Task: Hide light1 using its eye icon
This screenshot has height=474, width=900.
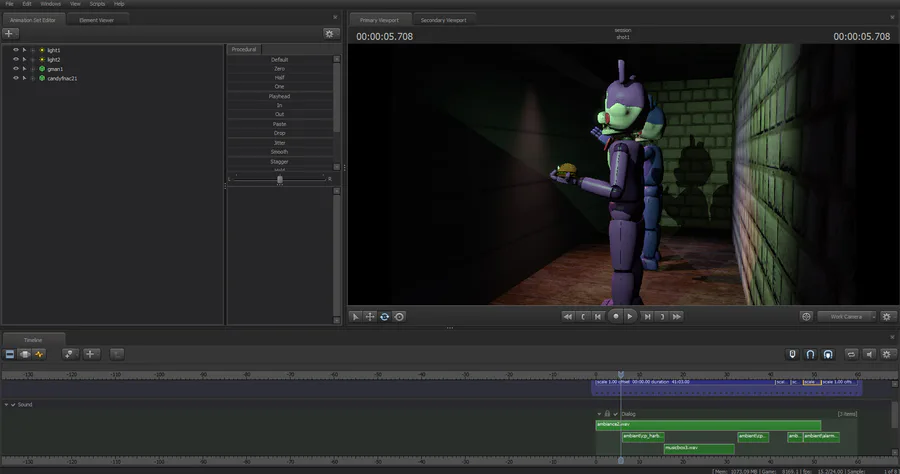Action: tap(15, 50)
